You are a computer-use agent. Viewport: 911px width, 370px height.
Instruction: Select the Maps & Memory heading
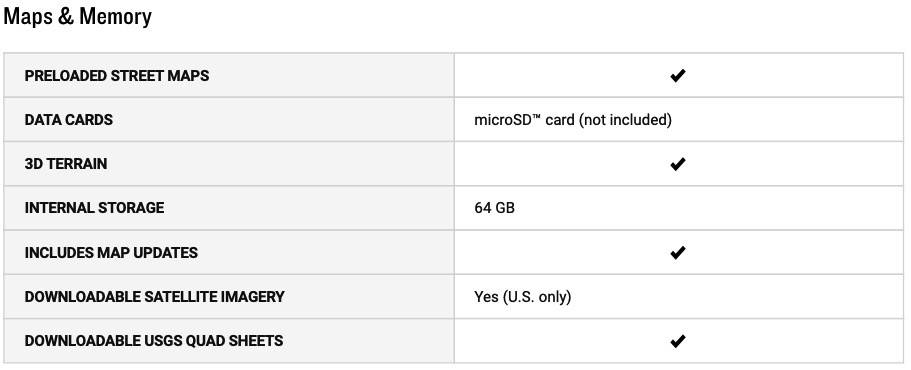[x=77, y=16]
